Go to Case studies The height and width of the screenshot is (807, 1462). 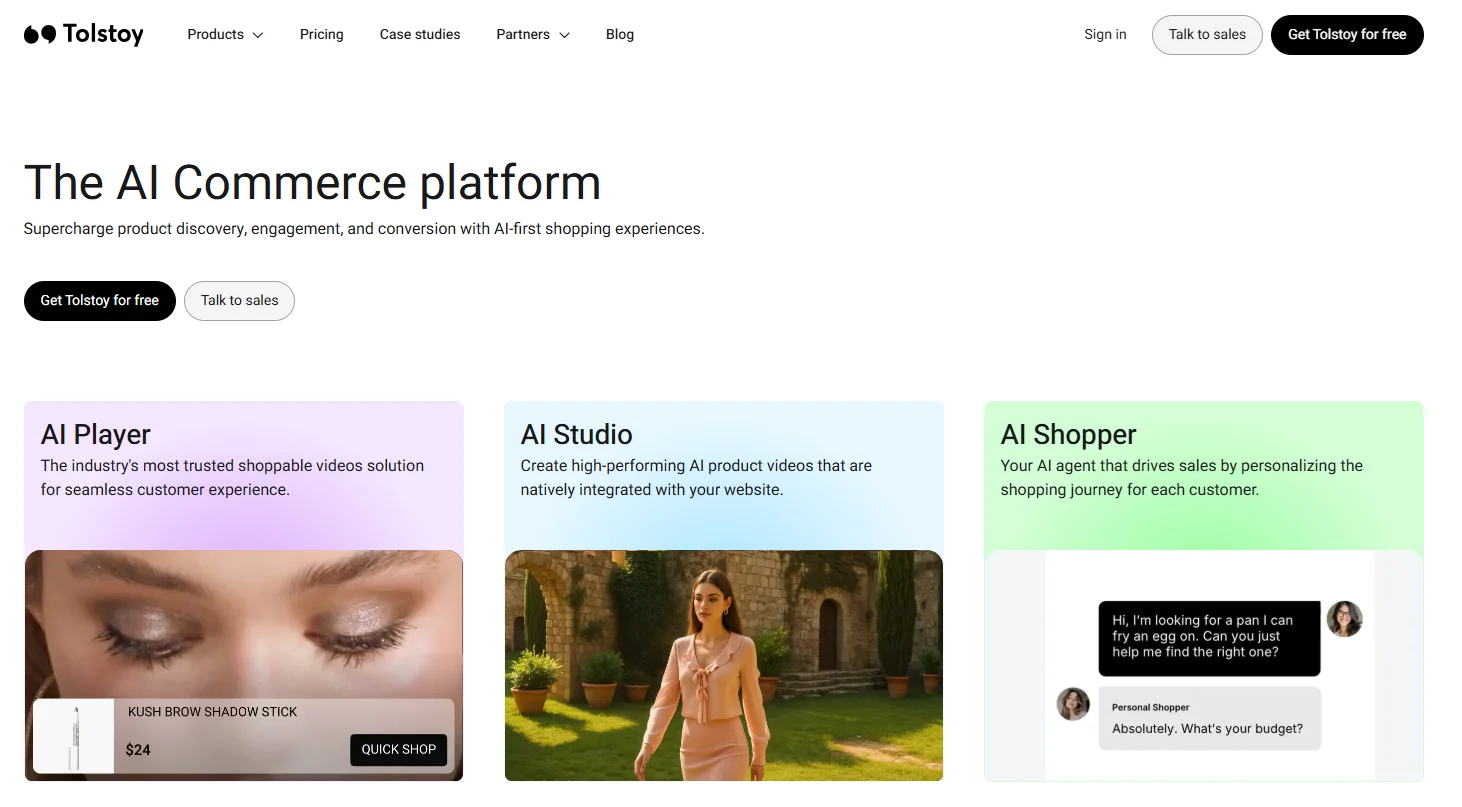[x=420, y=34]
